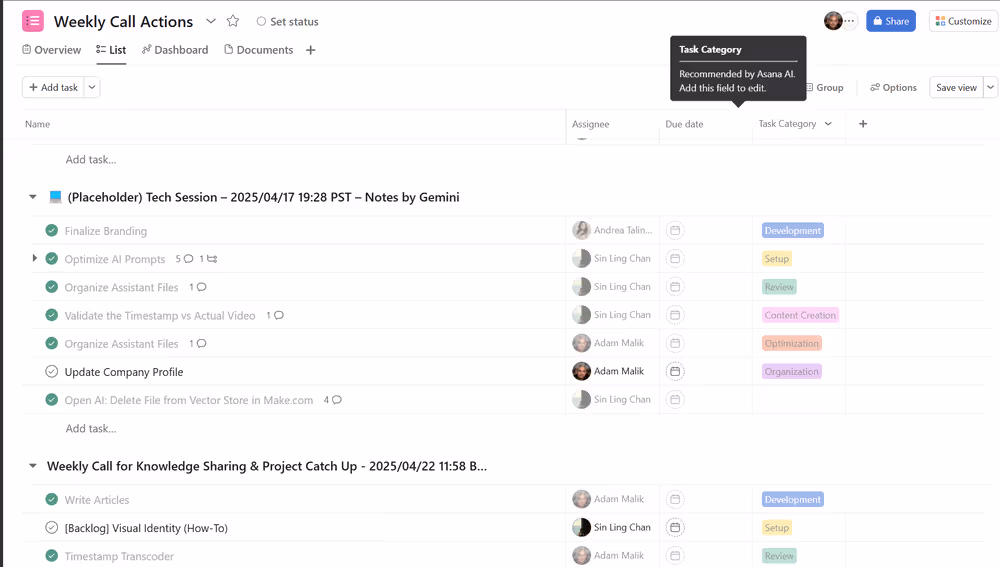Mark Update Company Profile complete
The height and width of the screenshot is (567, 1000).
tap(52, 371)
